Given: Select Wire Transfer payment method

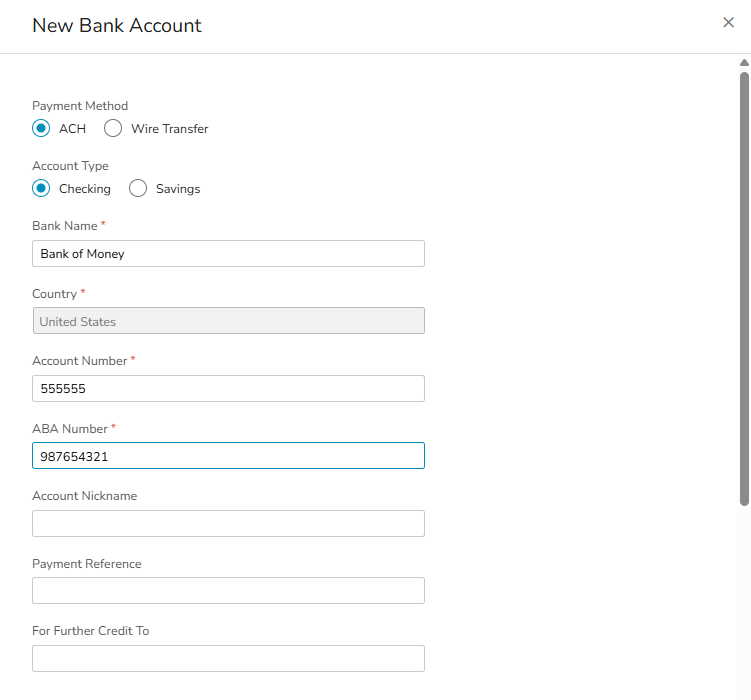Looking at the screenshot, I should click(113, 128).
